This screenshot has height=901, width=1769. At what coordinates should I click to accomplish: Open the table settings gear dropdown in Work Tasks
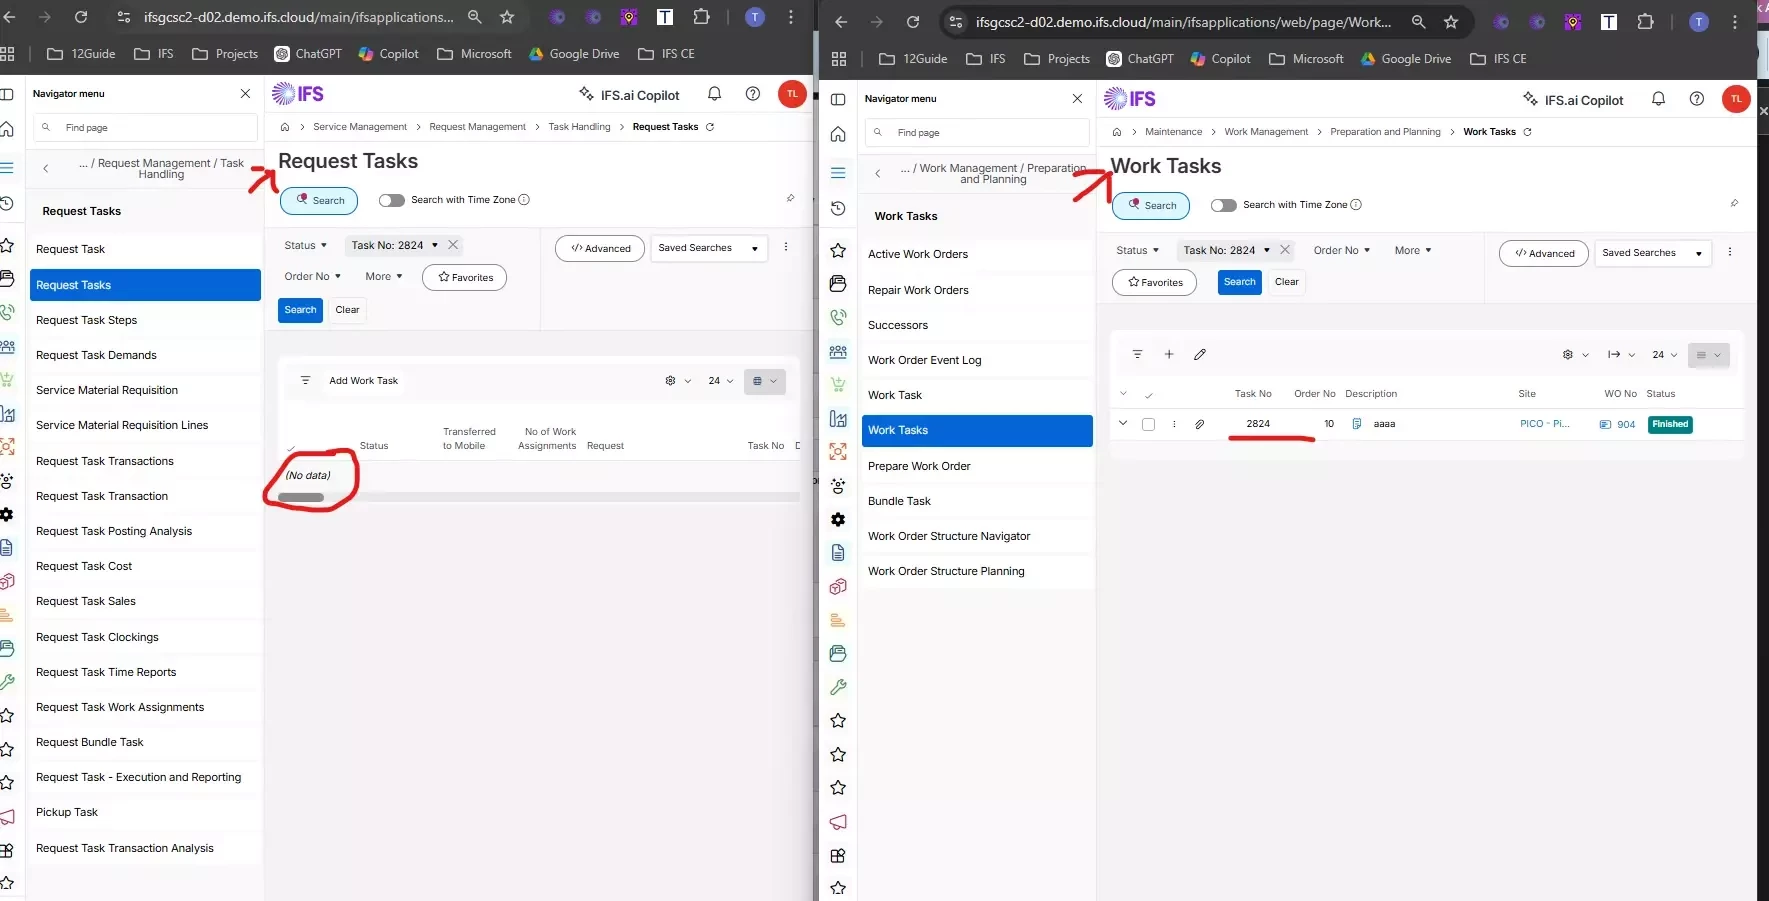pos(1575,354)
